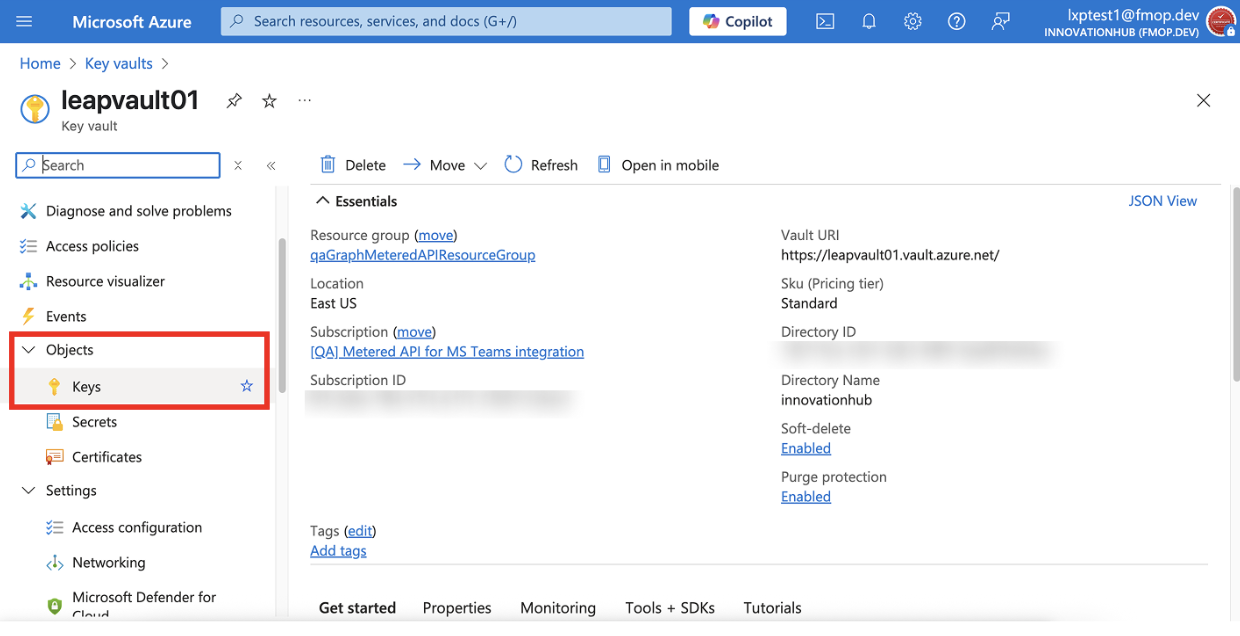Open the more options ellipsis
Screen dimensions: 1240x636
click(x=305, y=100)
